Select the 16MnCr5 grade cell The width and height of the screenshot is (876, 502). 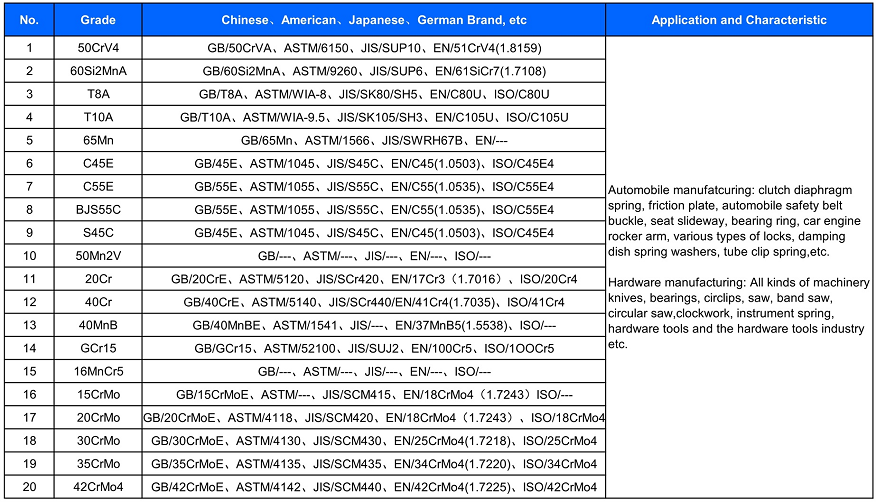(98, 371)
